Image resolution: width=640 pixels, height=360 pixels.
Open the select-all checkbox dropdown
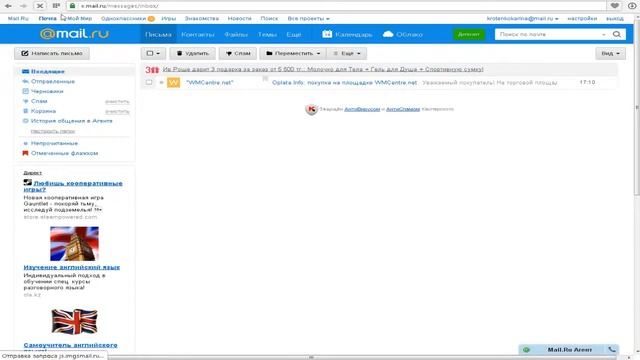[153, 53]
